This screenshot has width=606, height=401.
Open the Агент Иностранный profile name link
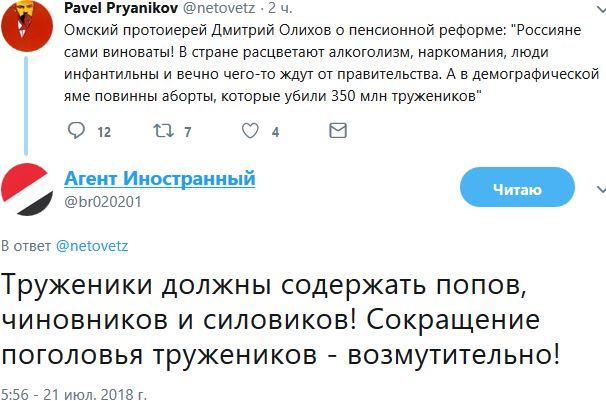(x=159, y=178)
